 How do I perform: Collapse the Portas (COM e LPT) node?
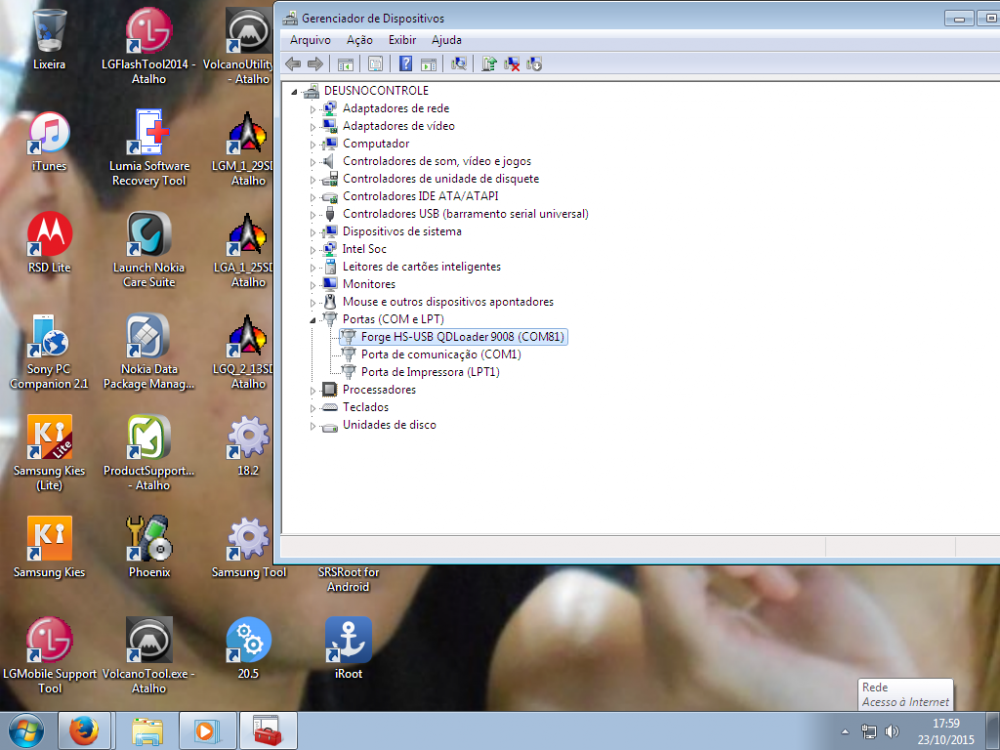click(312, 320)
